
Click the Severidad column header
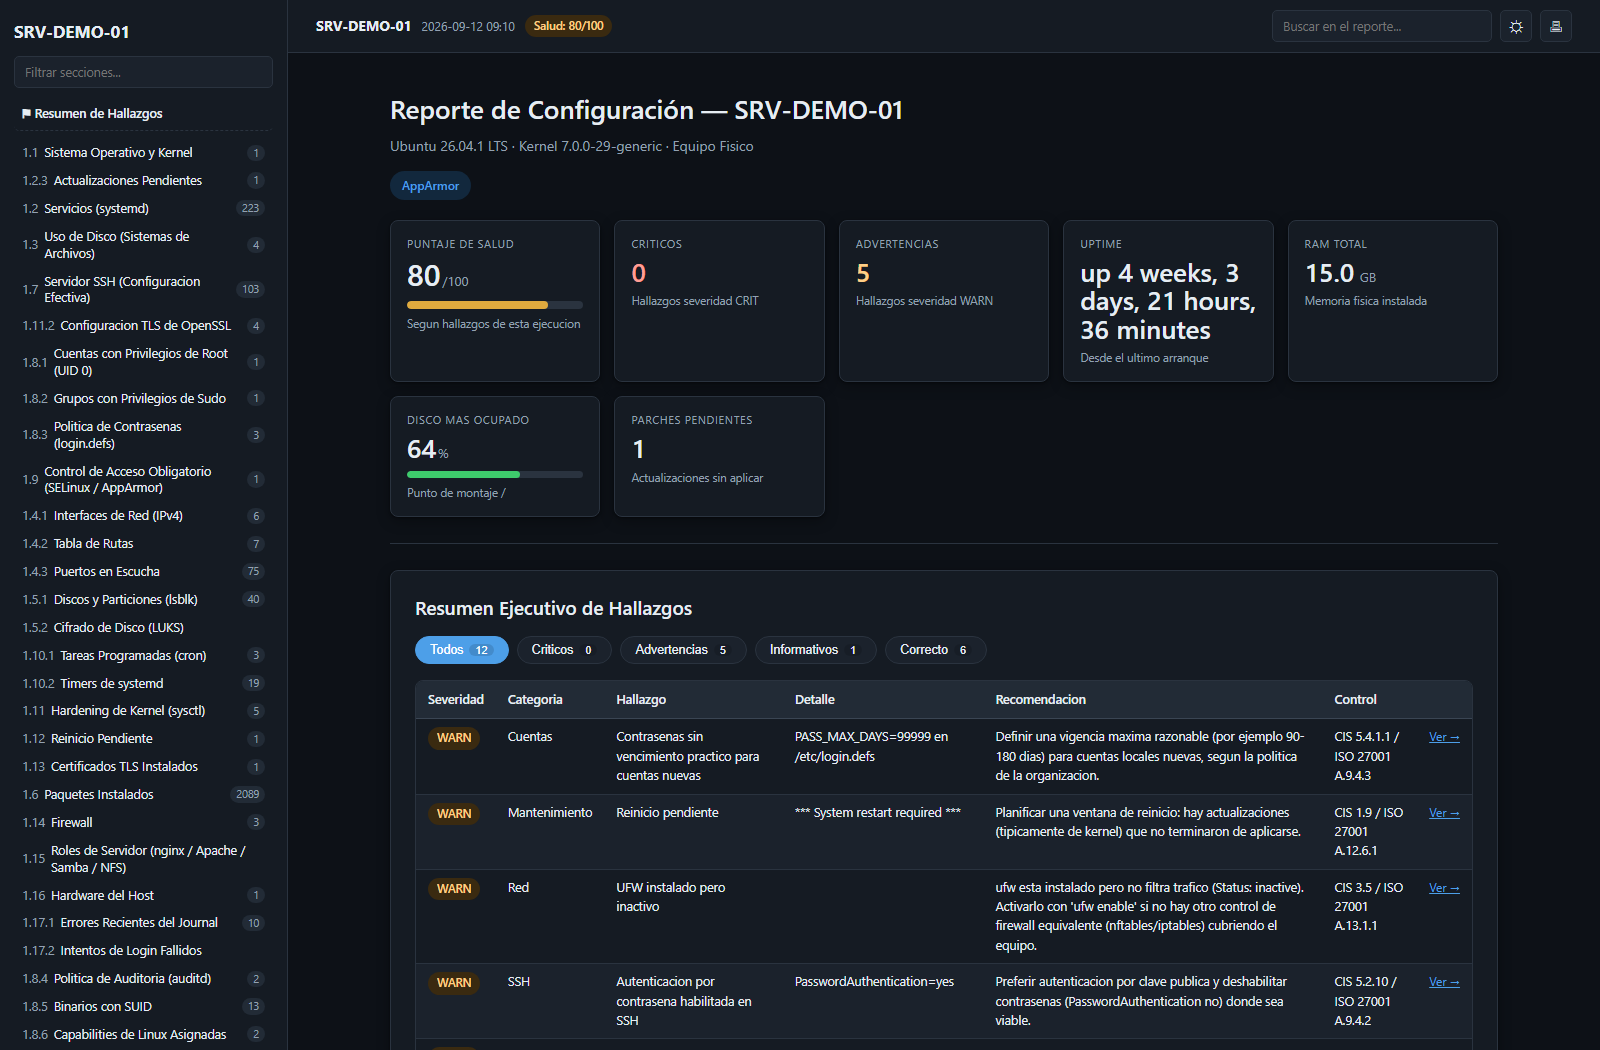point(456,700)
